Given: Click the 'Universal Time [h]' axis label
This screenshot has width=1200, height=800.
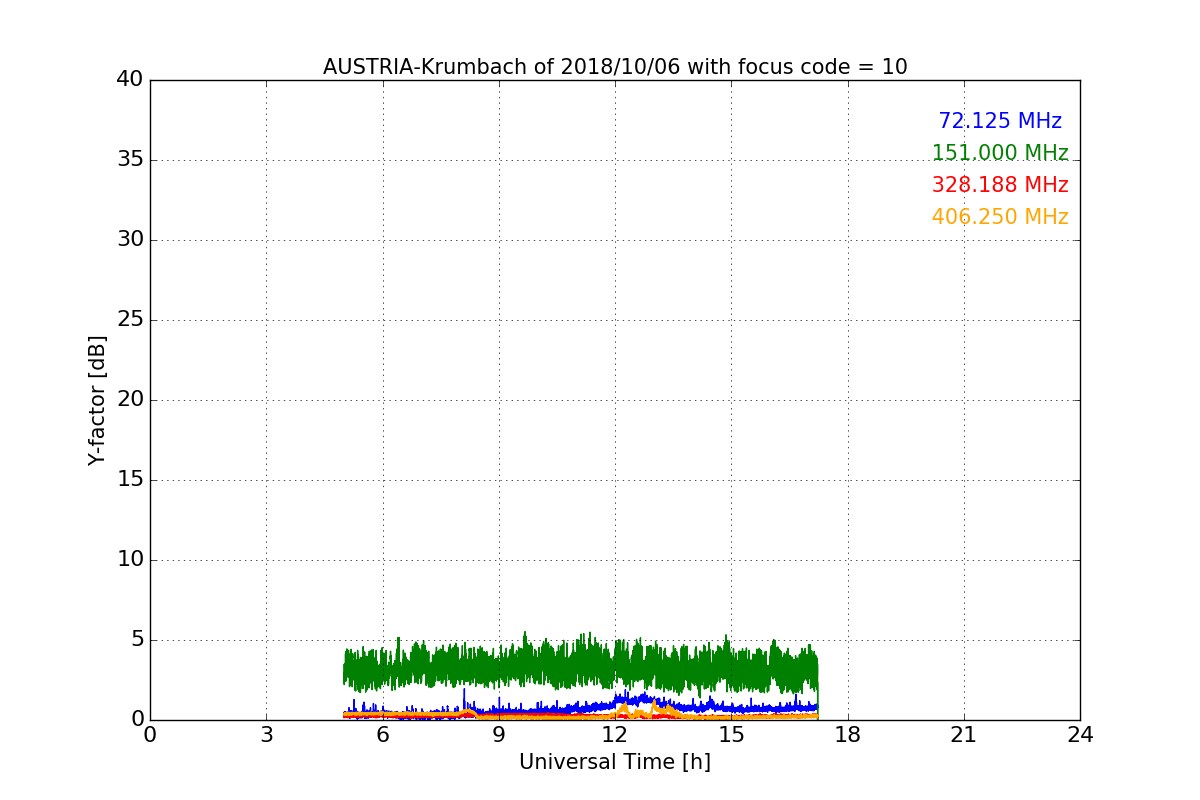Looking at the screenshot, I should click(x=615, y=762).
